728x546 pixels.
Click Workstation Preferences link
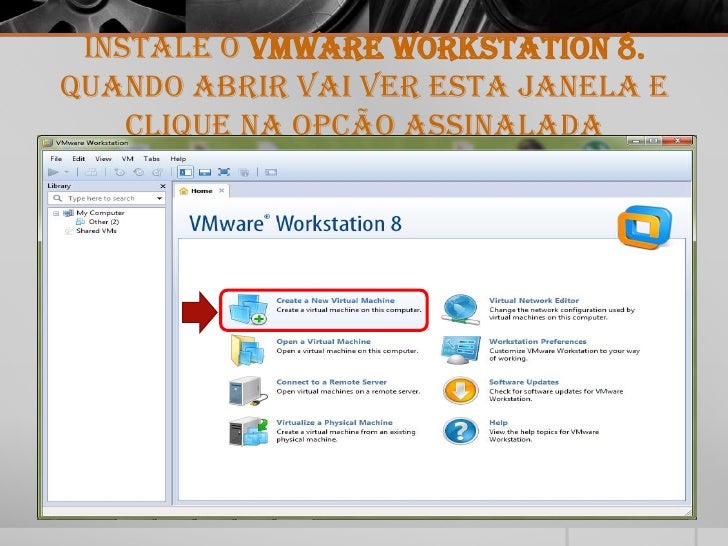click(538, 341)
